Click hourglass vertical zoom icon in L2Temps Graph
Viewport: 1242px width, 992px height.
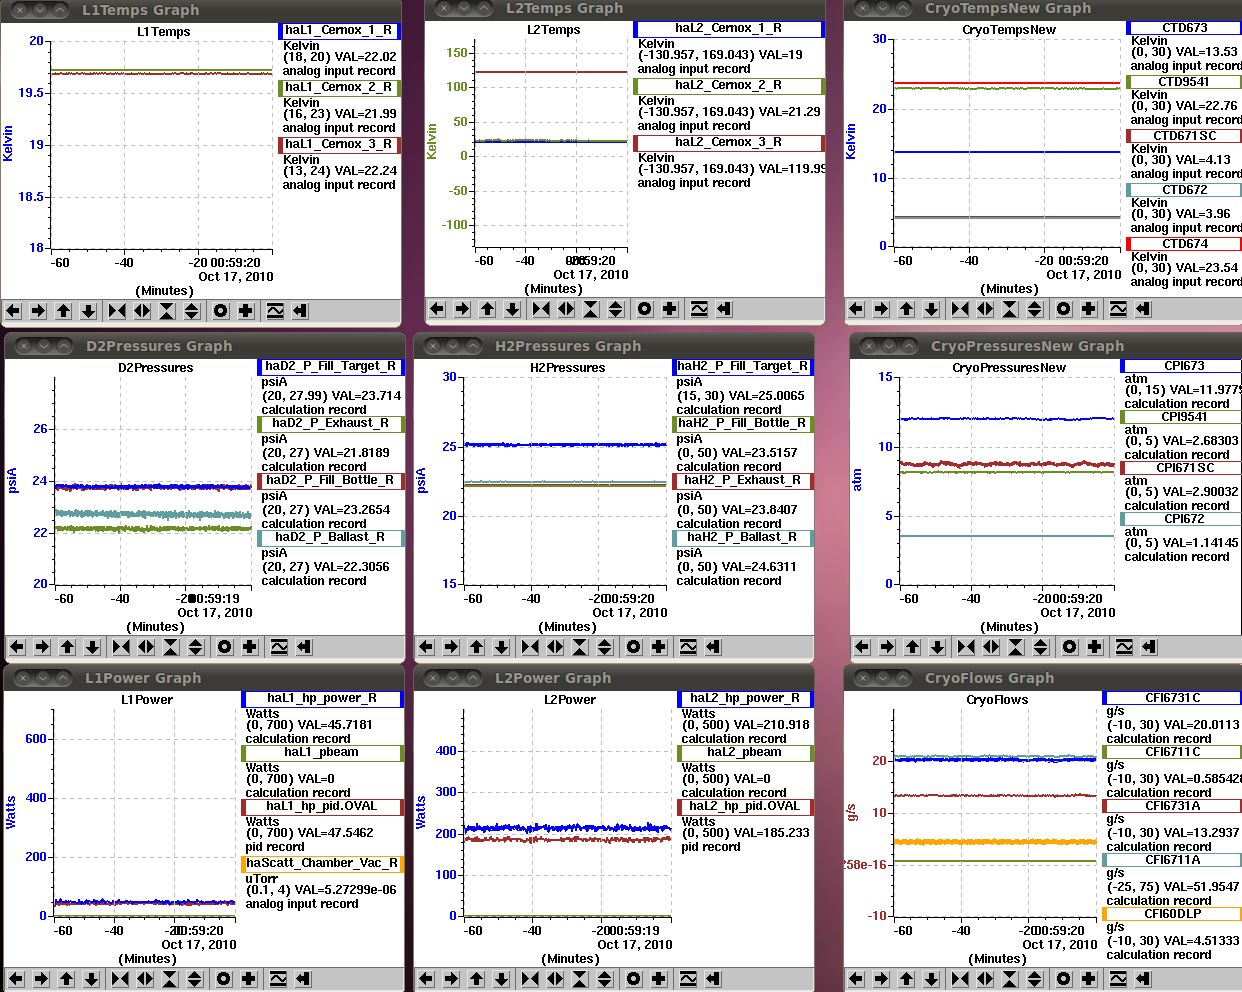(x=591, y=309)
